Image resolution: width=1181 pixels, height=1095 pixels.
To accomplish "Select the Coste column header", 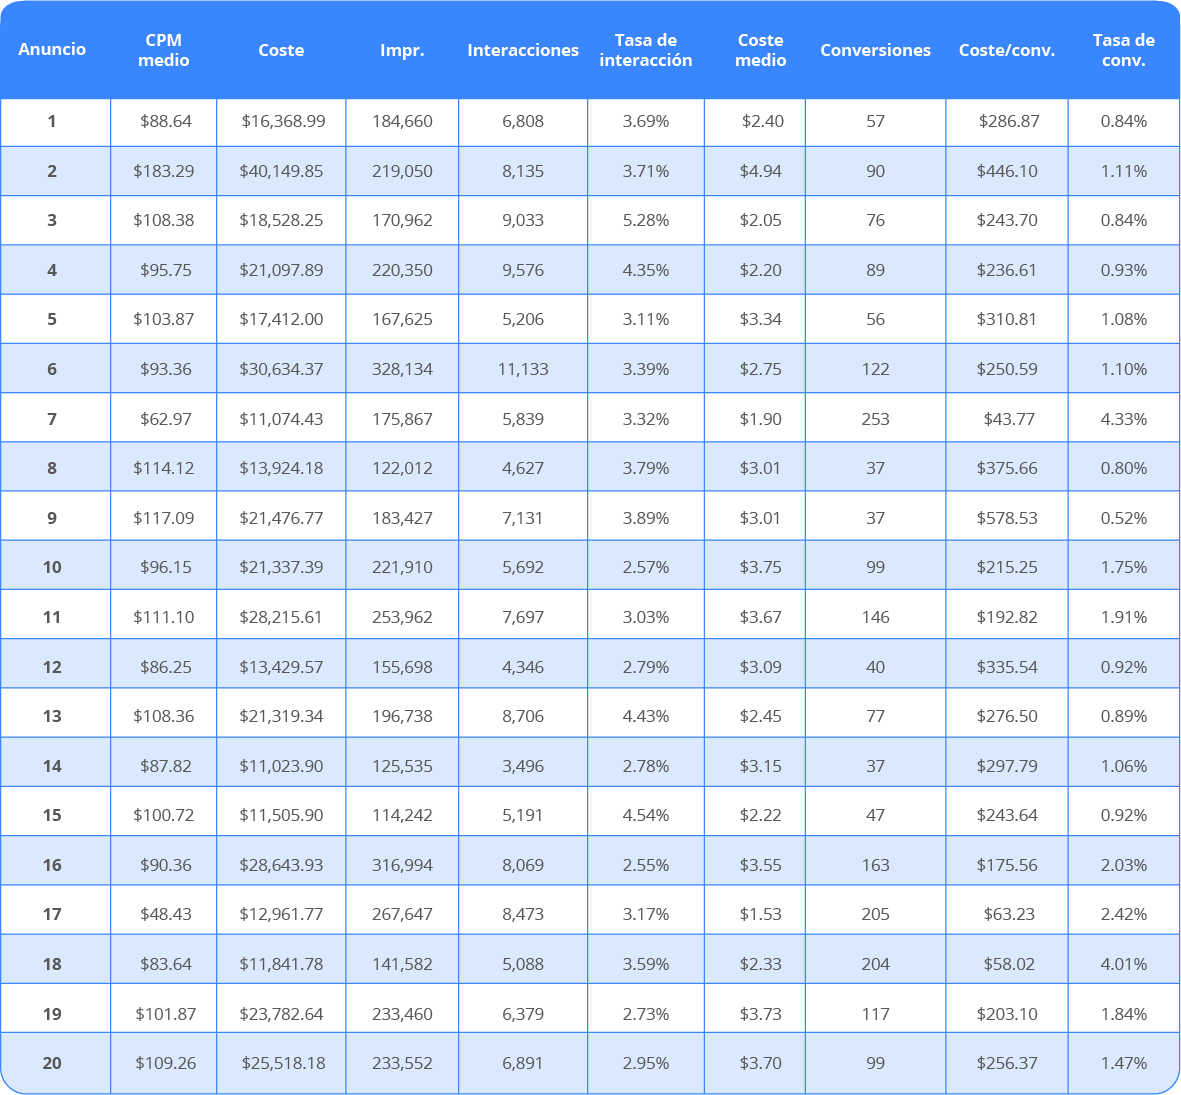I will tap(281, 50).
